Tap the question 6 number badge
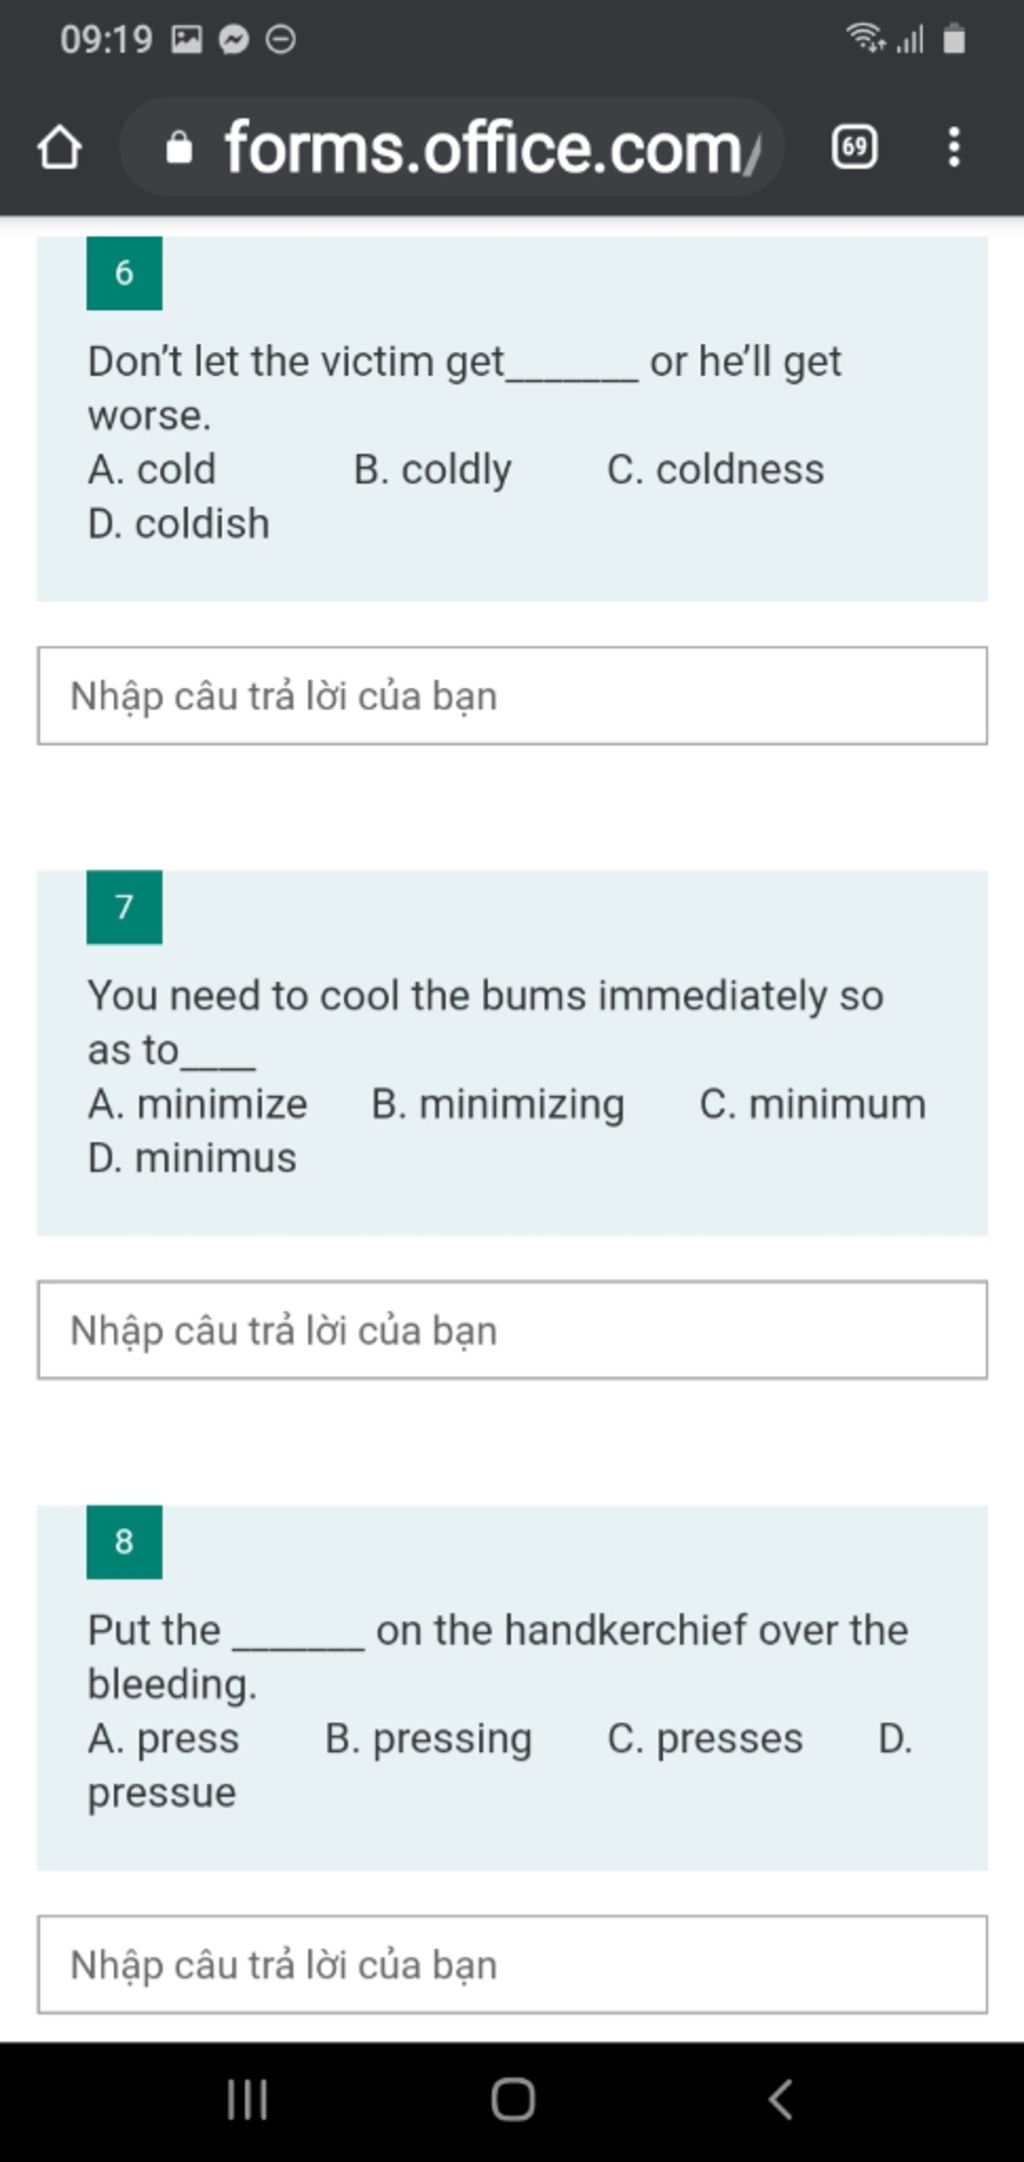 tap(124, 273)
